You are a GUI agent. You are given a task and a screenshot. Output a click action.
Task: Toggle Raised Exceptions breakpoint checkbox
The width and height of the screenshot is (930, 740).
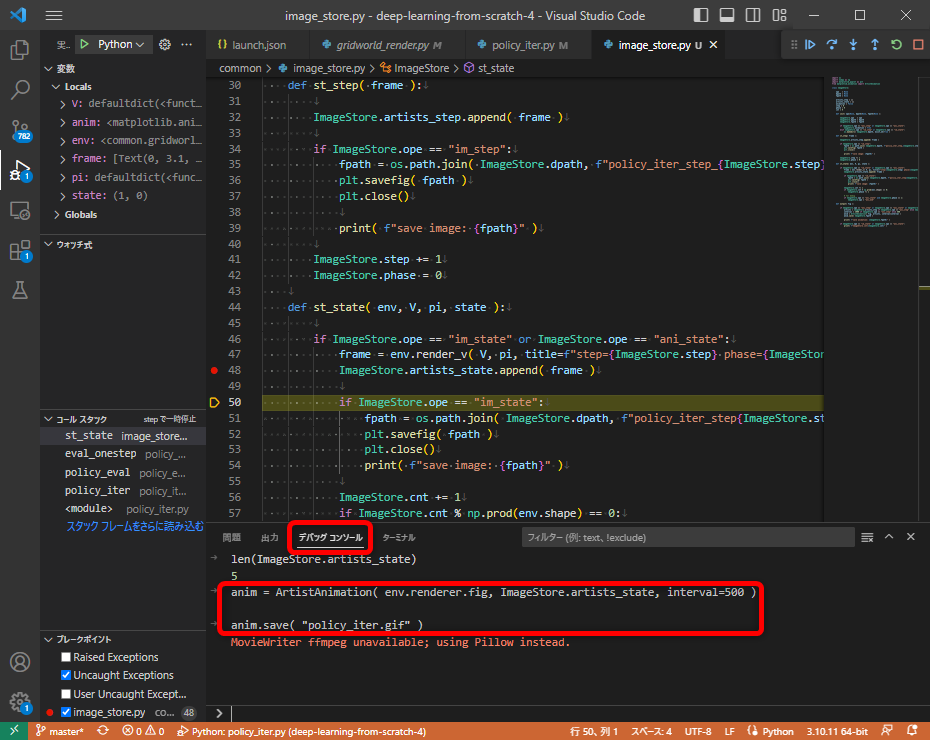pyautogui.click(x=66, y=657)
